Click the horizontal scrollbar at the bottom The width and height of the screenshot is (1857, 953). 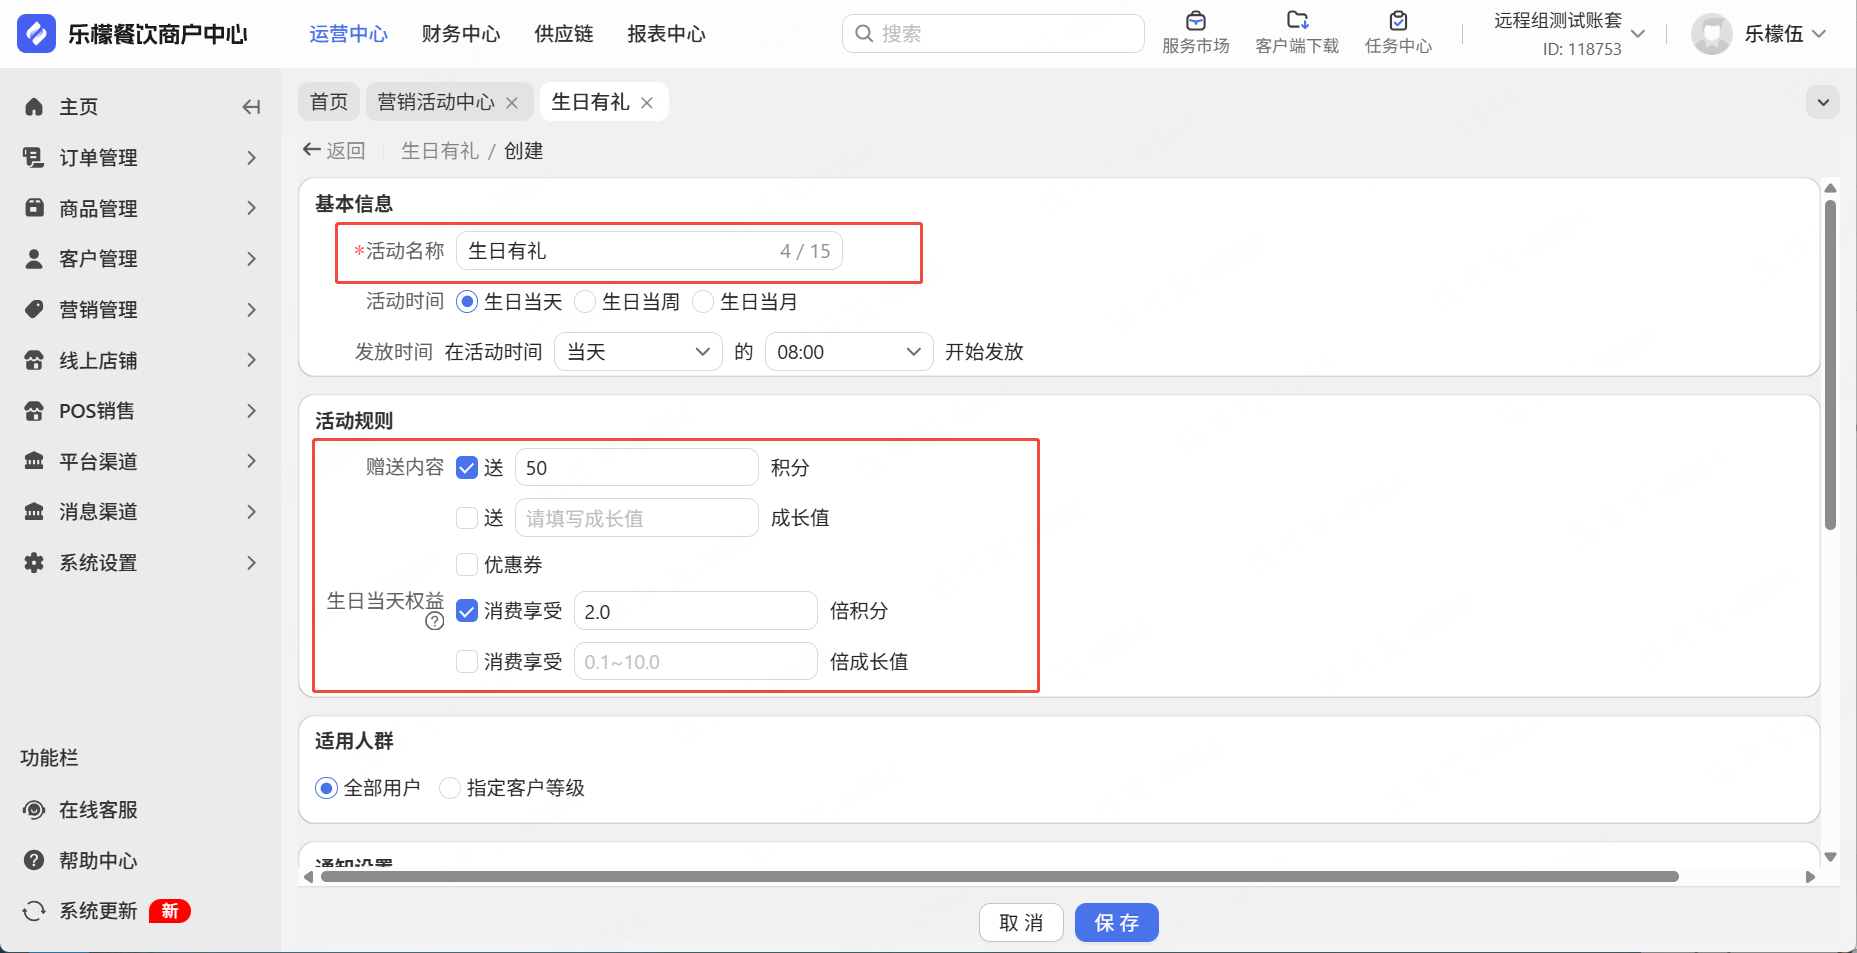click(998, 877)
